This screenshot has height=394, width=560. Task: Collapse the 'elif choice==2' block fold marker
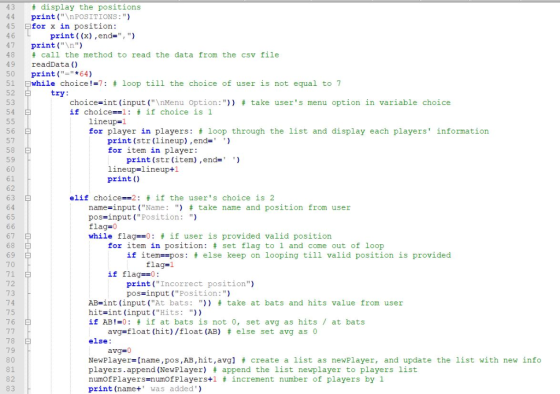click(x=28, y=198)
